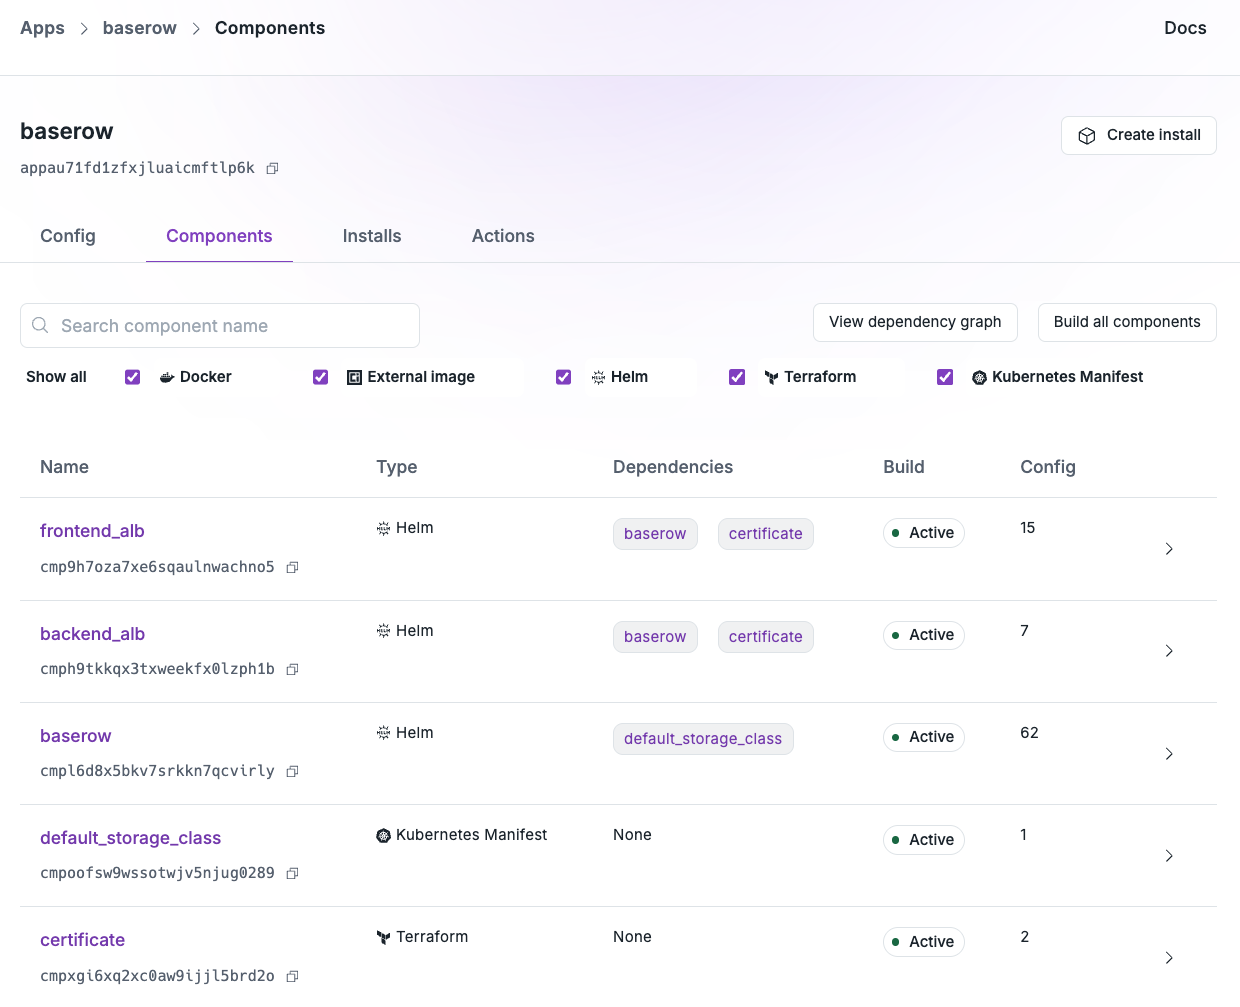Screen dimensions: 1240x1007
Task: Copy the certificate component ID
Action: coord(292,976)
